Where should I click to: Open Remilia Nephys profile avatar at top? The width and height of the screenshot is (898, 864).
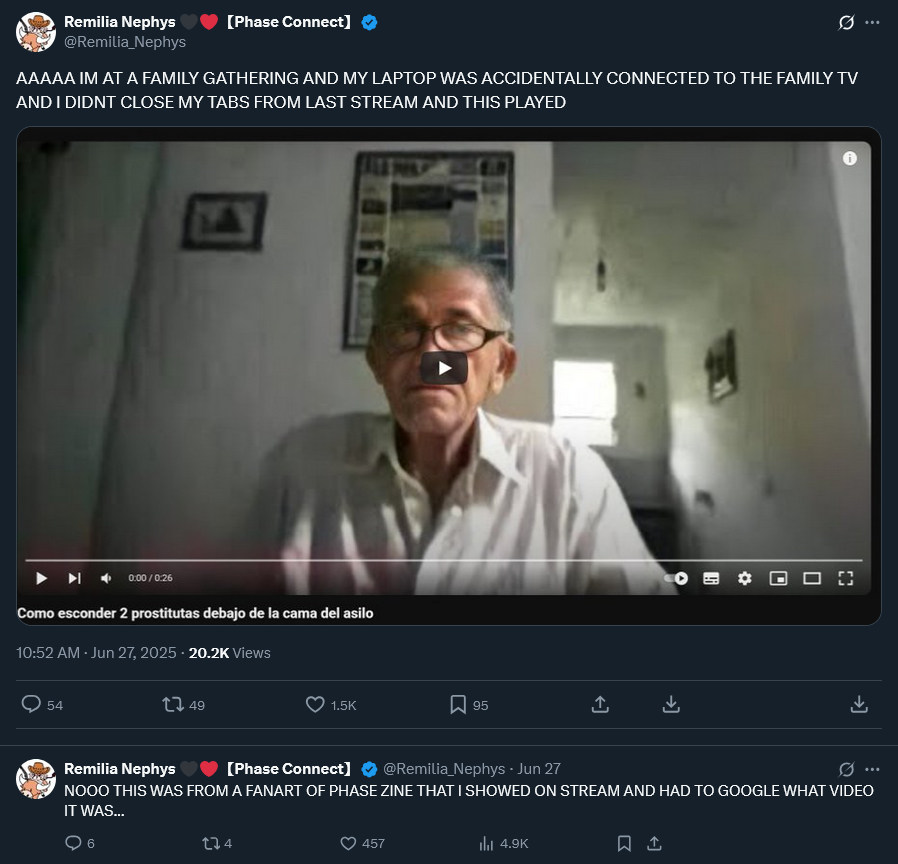click(36, 32)
